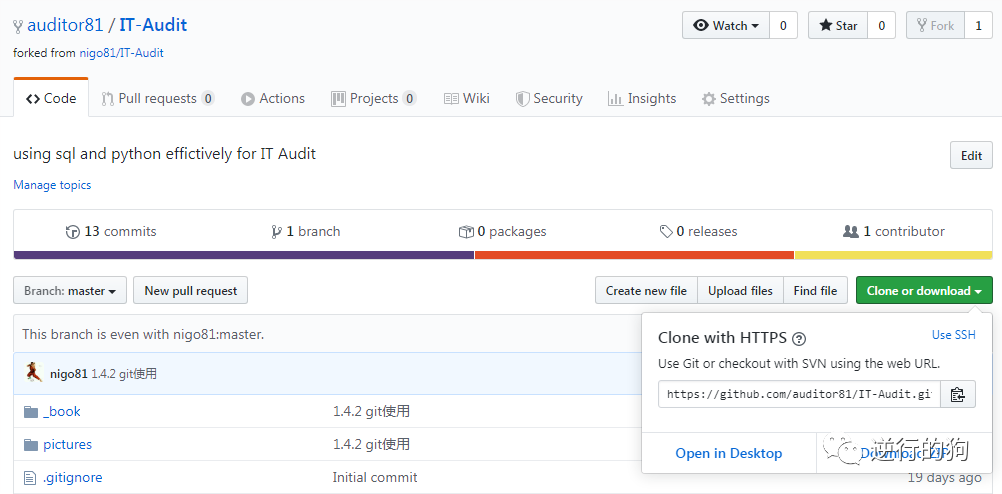
Task: Open the Initial commit message link
Action: click(374, 477)
